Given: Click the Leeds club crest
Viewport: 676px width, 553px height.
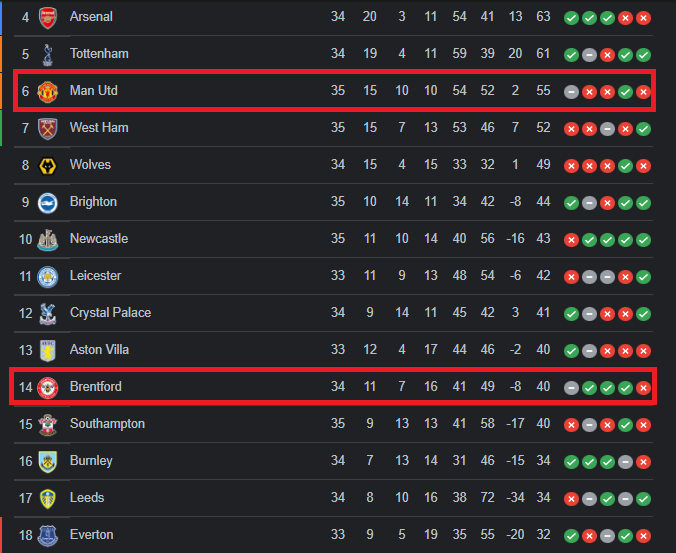Looking at the screenshot, I should [x=47, y=499].
